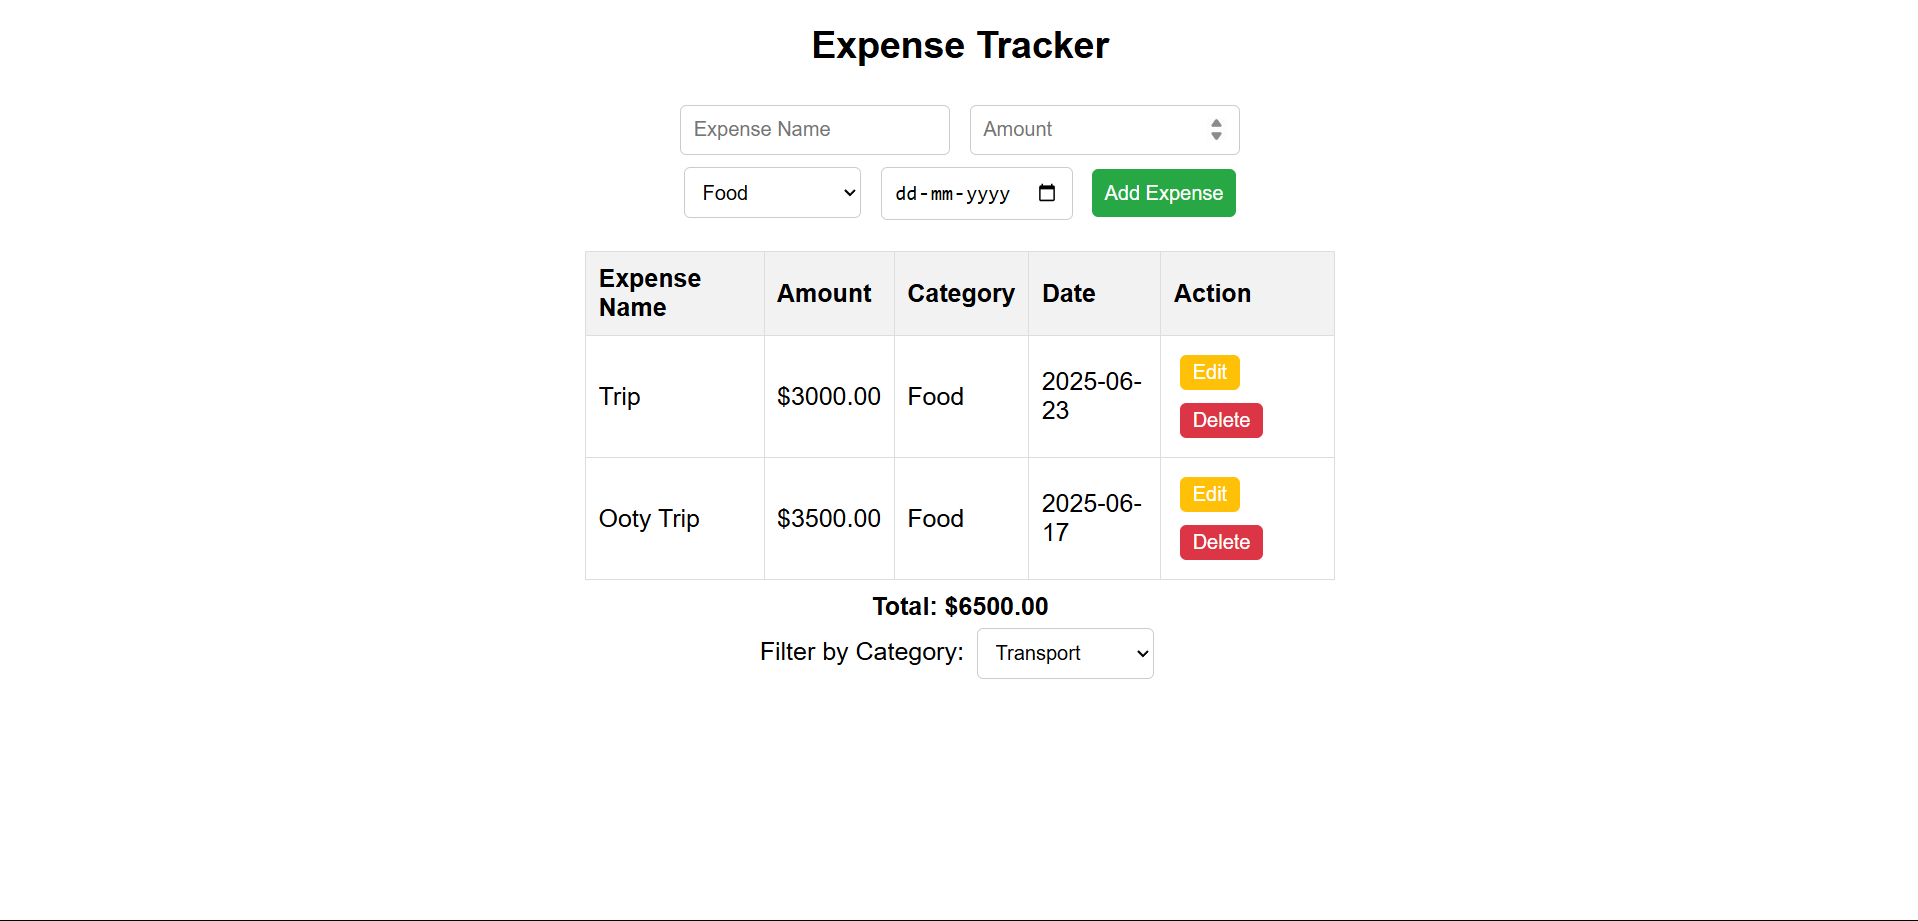Edit the Ooty Trip expense
Image resolution: width=1918 pixels, height=921 pixels.
(1209, 494)
